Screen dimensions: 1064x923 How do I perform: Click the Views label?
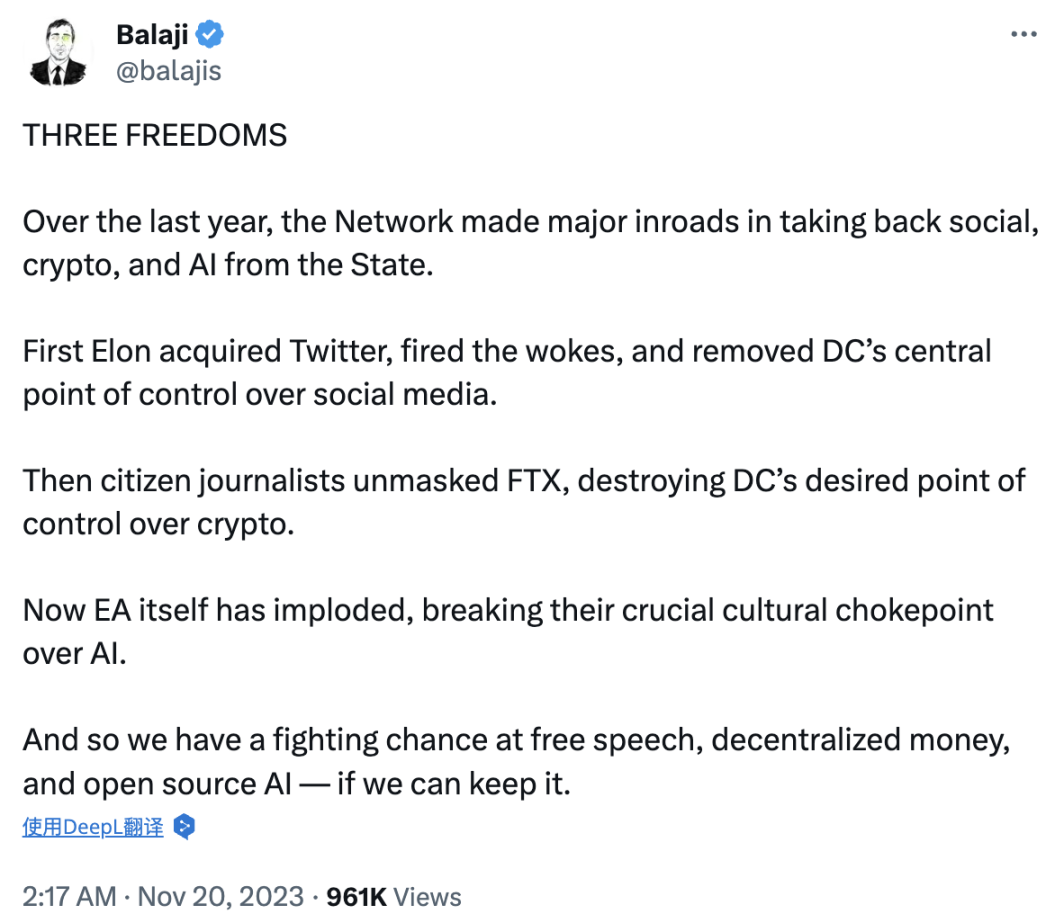(x=428, y=897)
